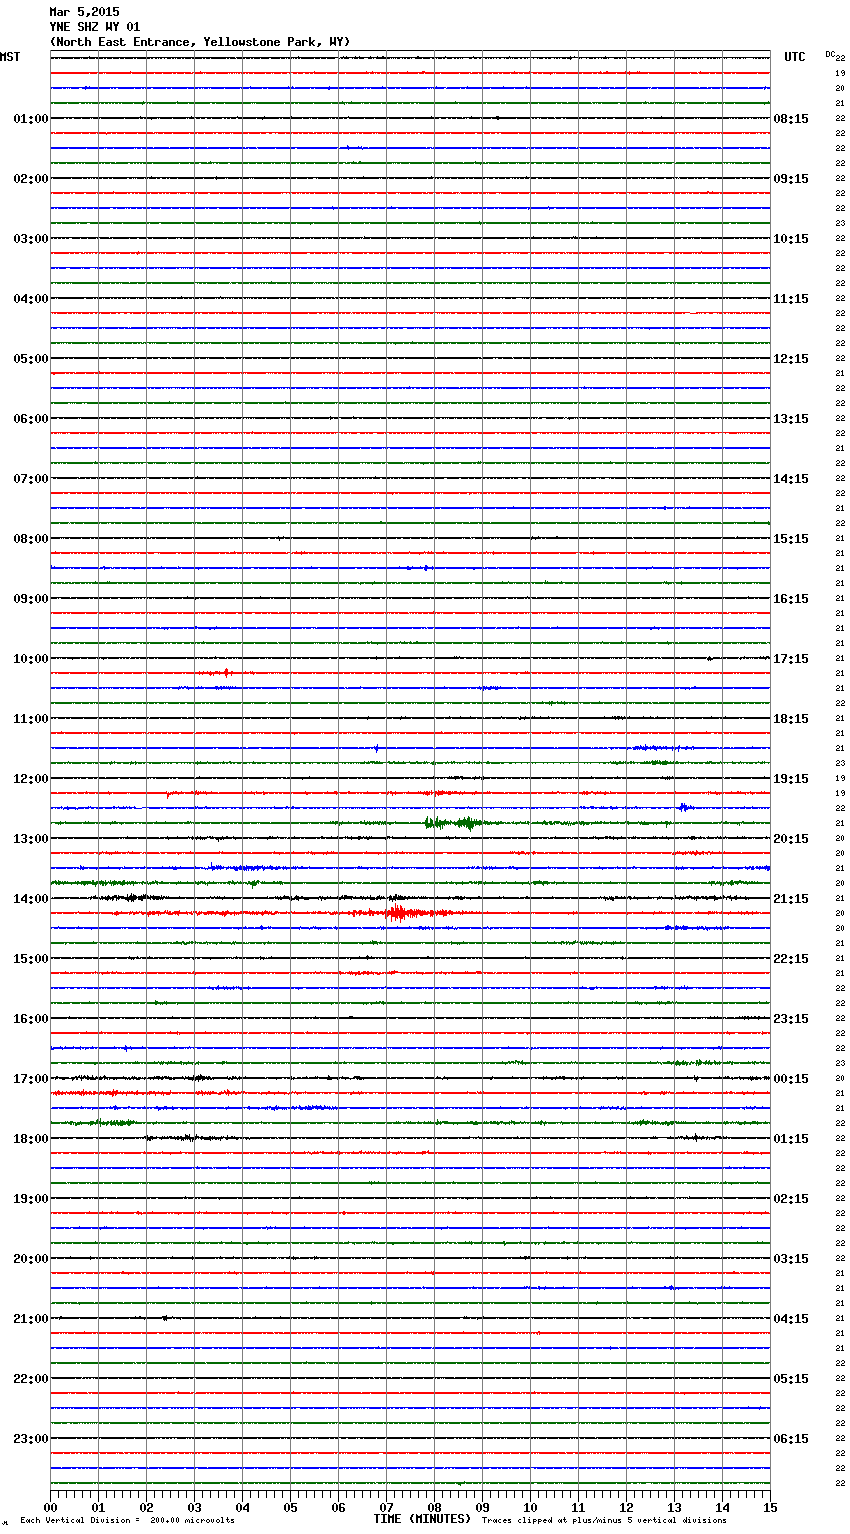Click the "05:15" UTC time label
The height and width of the screenshot is (1534, 850).
click(x=791, y=1379)
